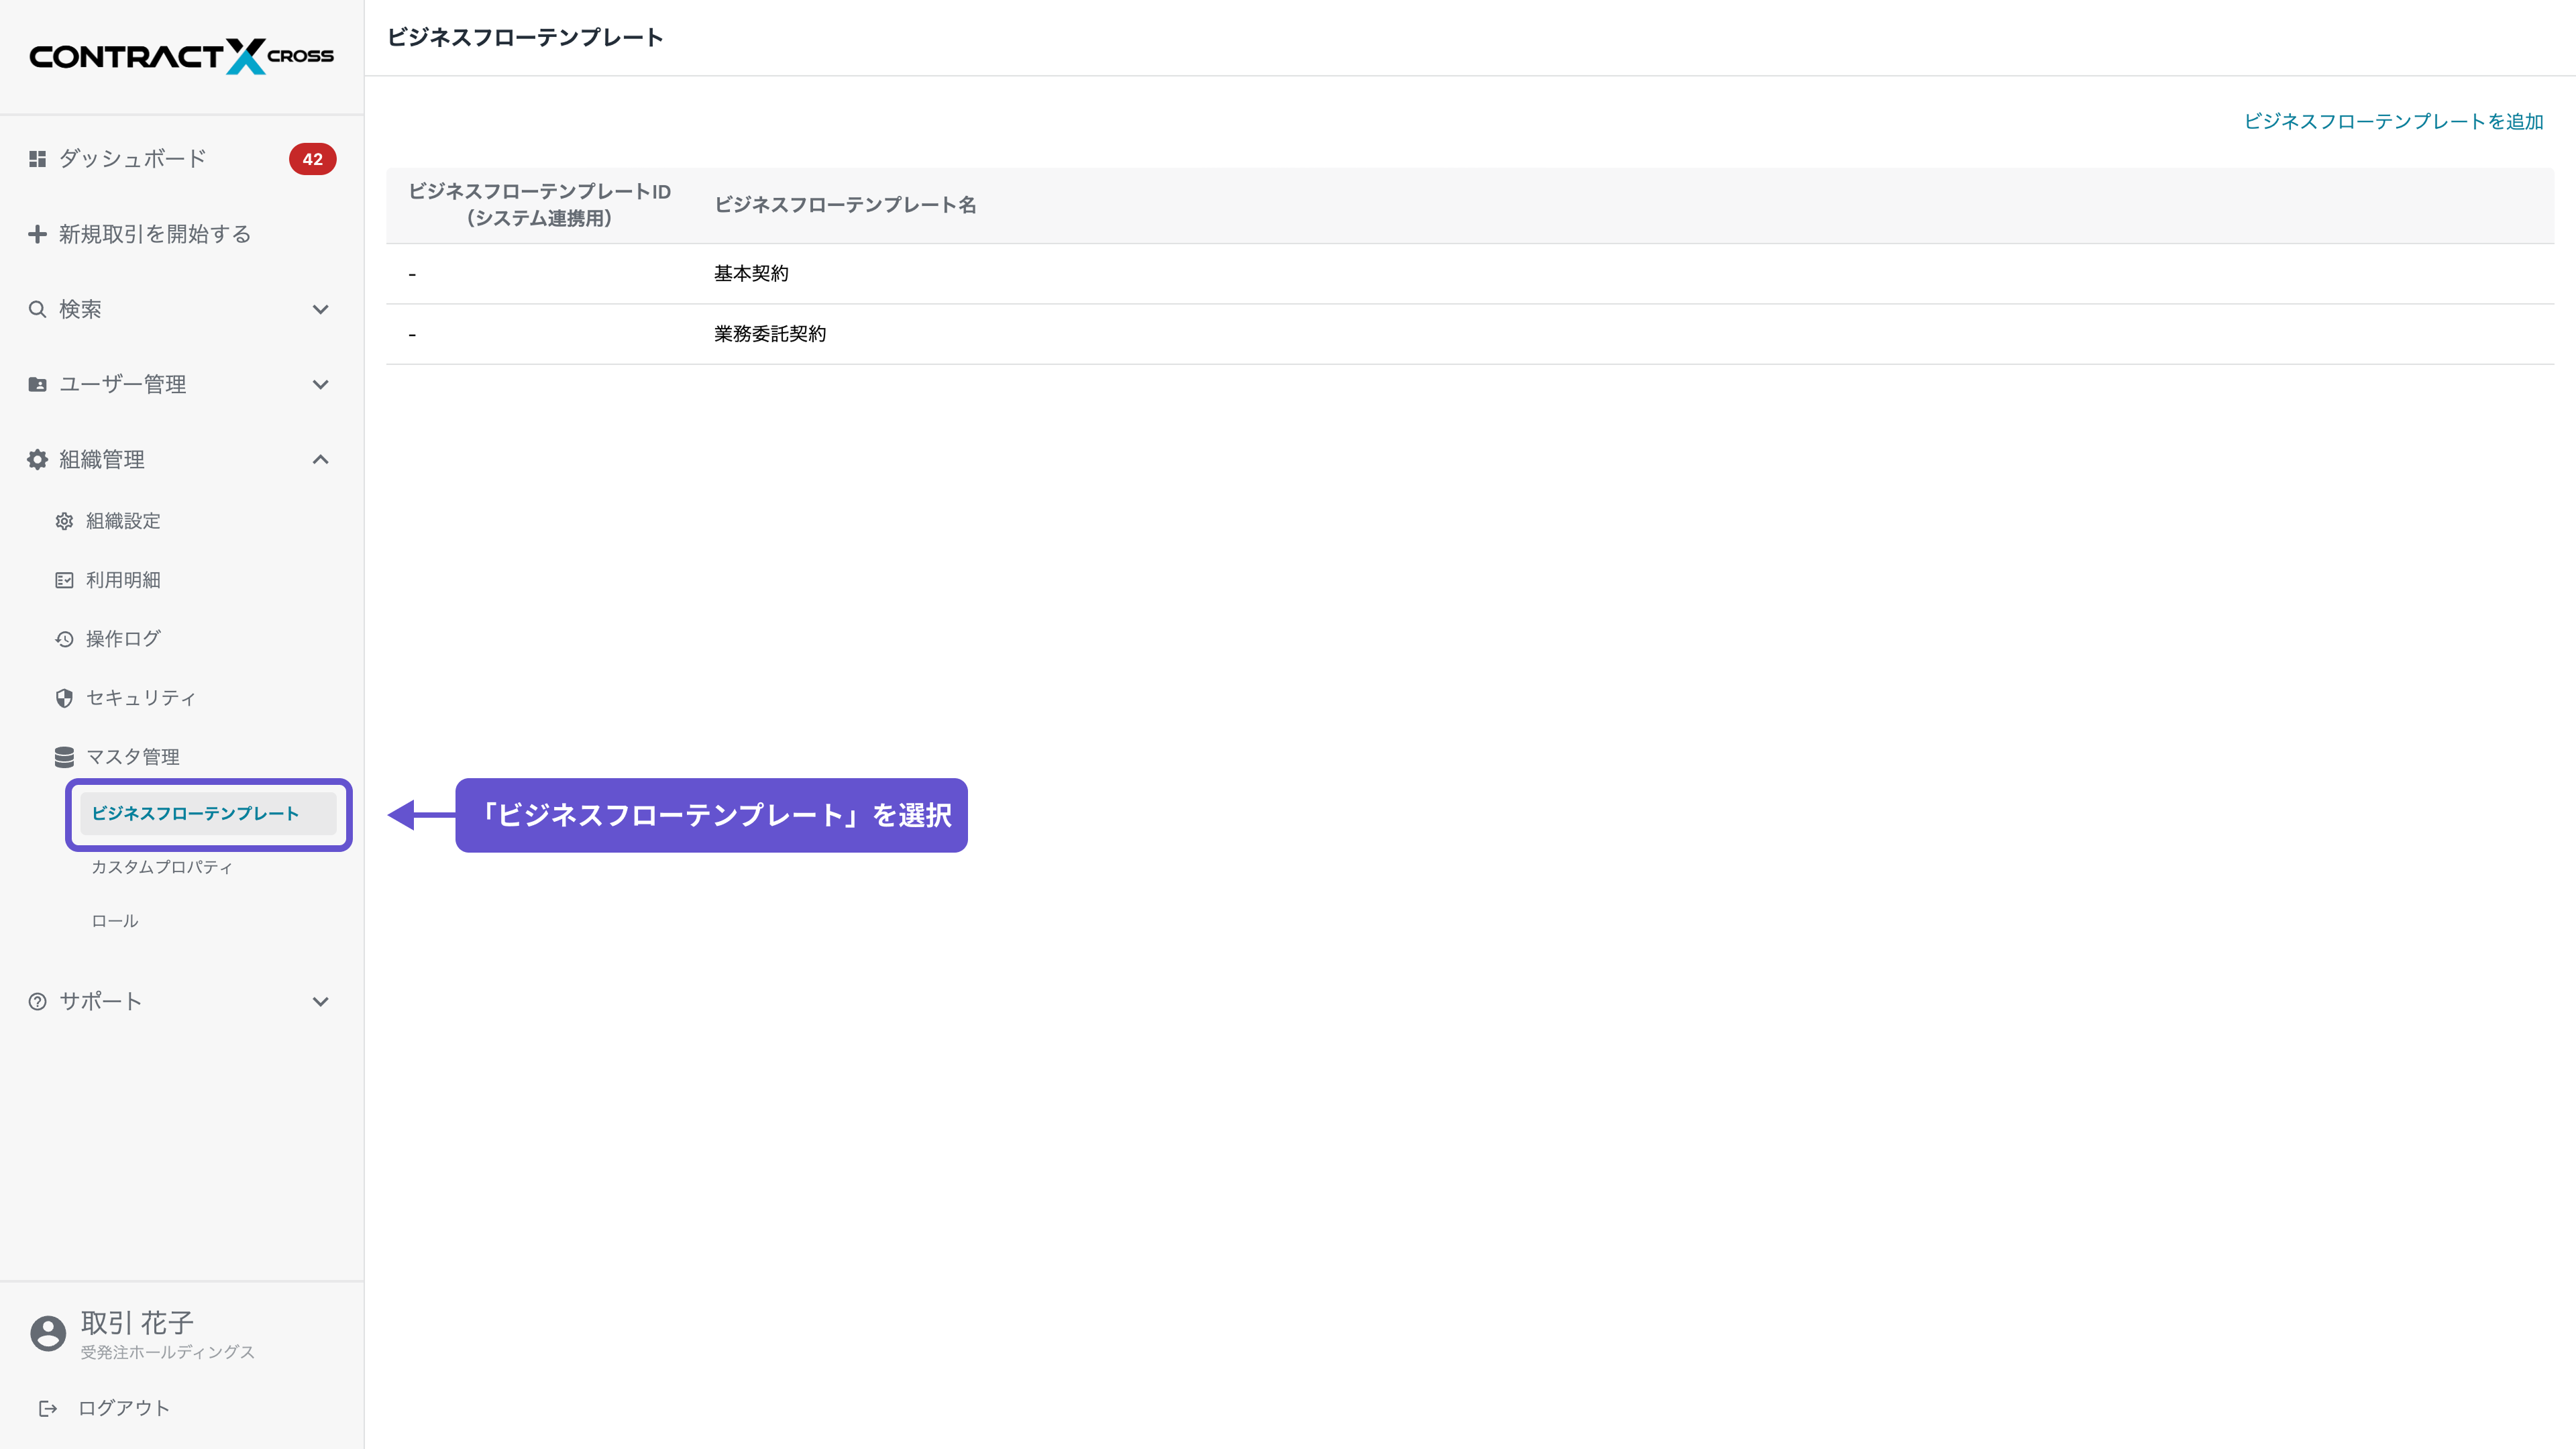Click the dashboard grid icon
The width and height of the screenshot is (2576, 1449).
pyautogui.click(x=37, y=159)
